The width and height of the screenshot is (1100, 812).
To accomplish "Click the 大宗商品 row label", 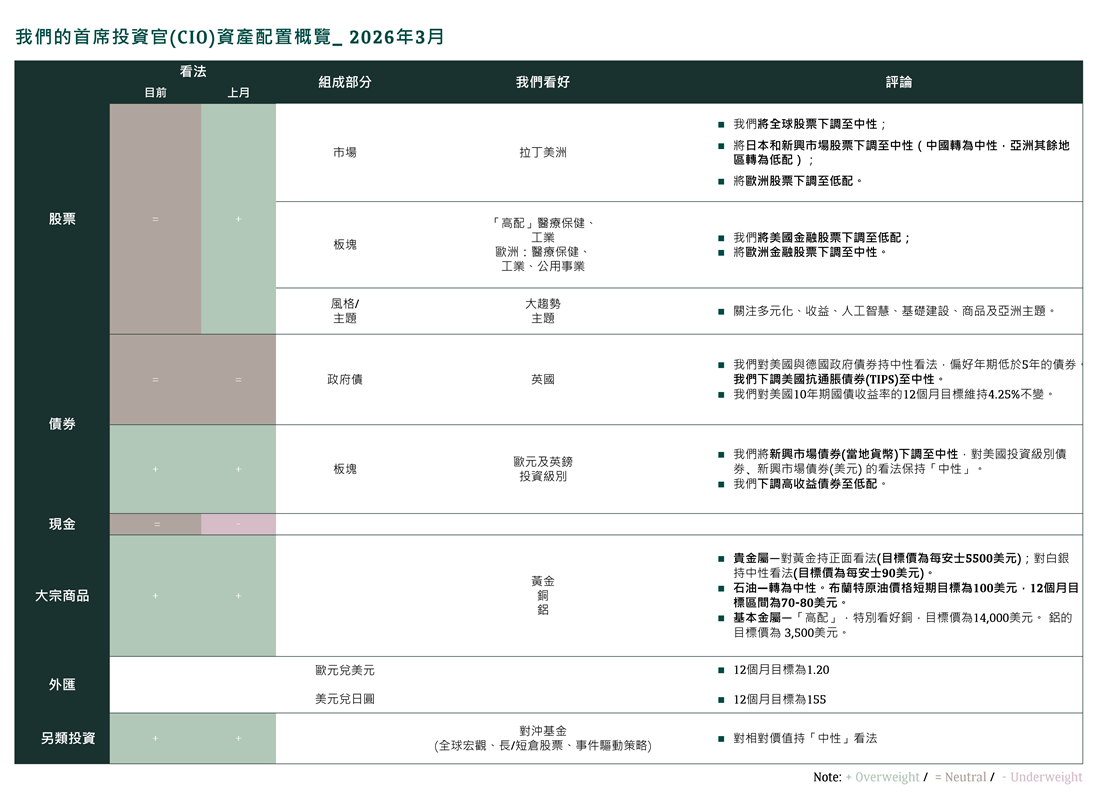I will (62, 595).
